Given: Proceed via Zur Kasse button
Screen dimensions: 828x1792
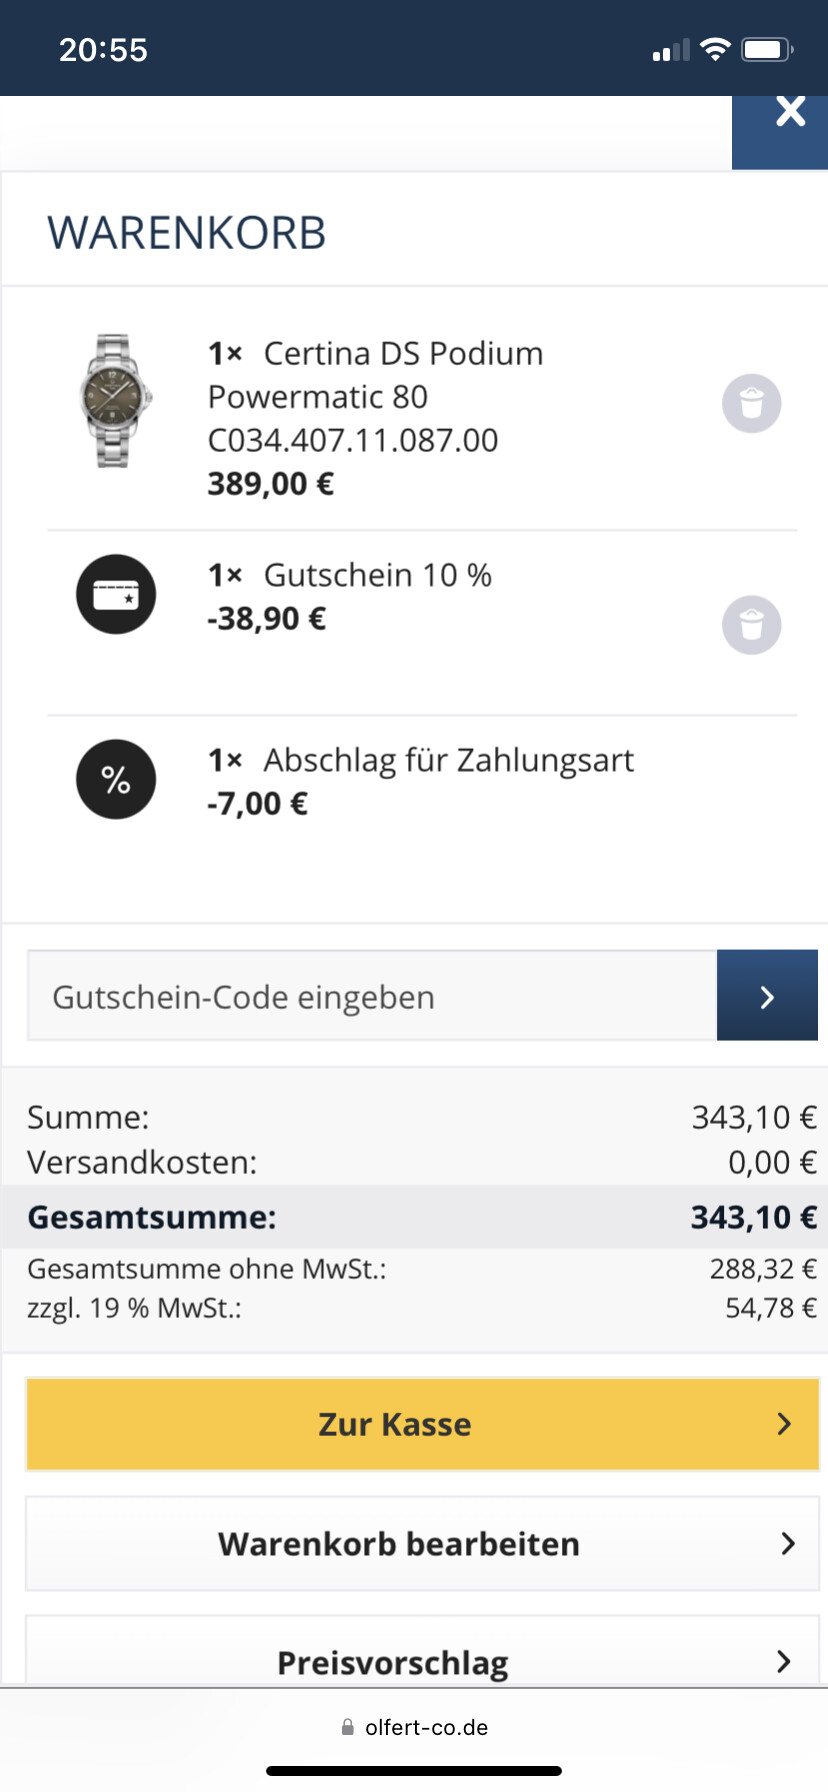Looking at the screenshot, I should (422, 1424).
